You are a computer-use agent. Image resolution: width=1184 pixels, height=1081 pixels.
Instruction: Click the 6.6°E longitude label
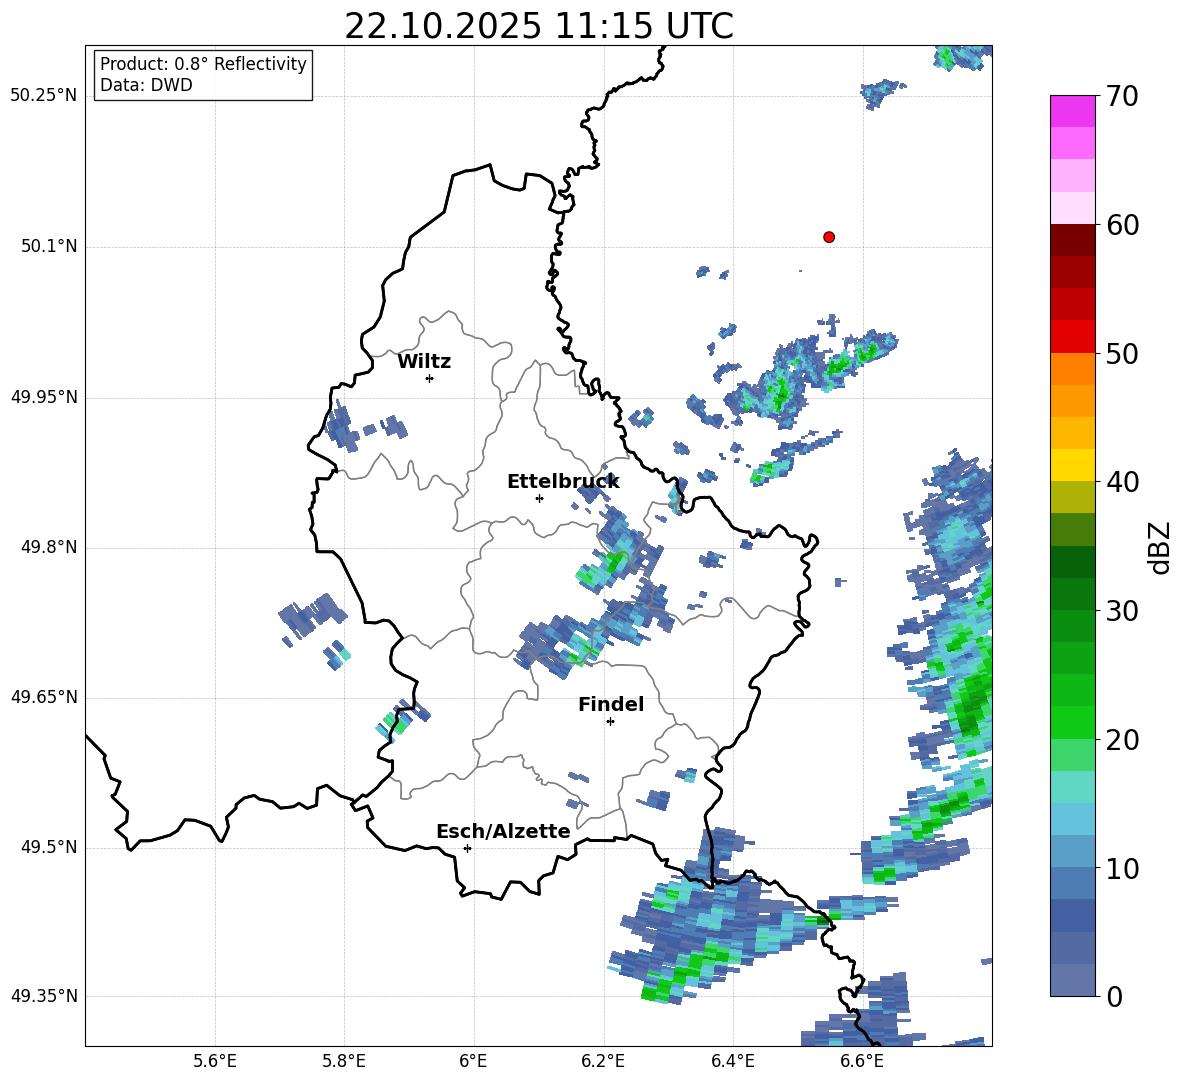(x=862, y=1062)
